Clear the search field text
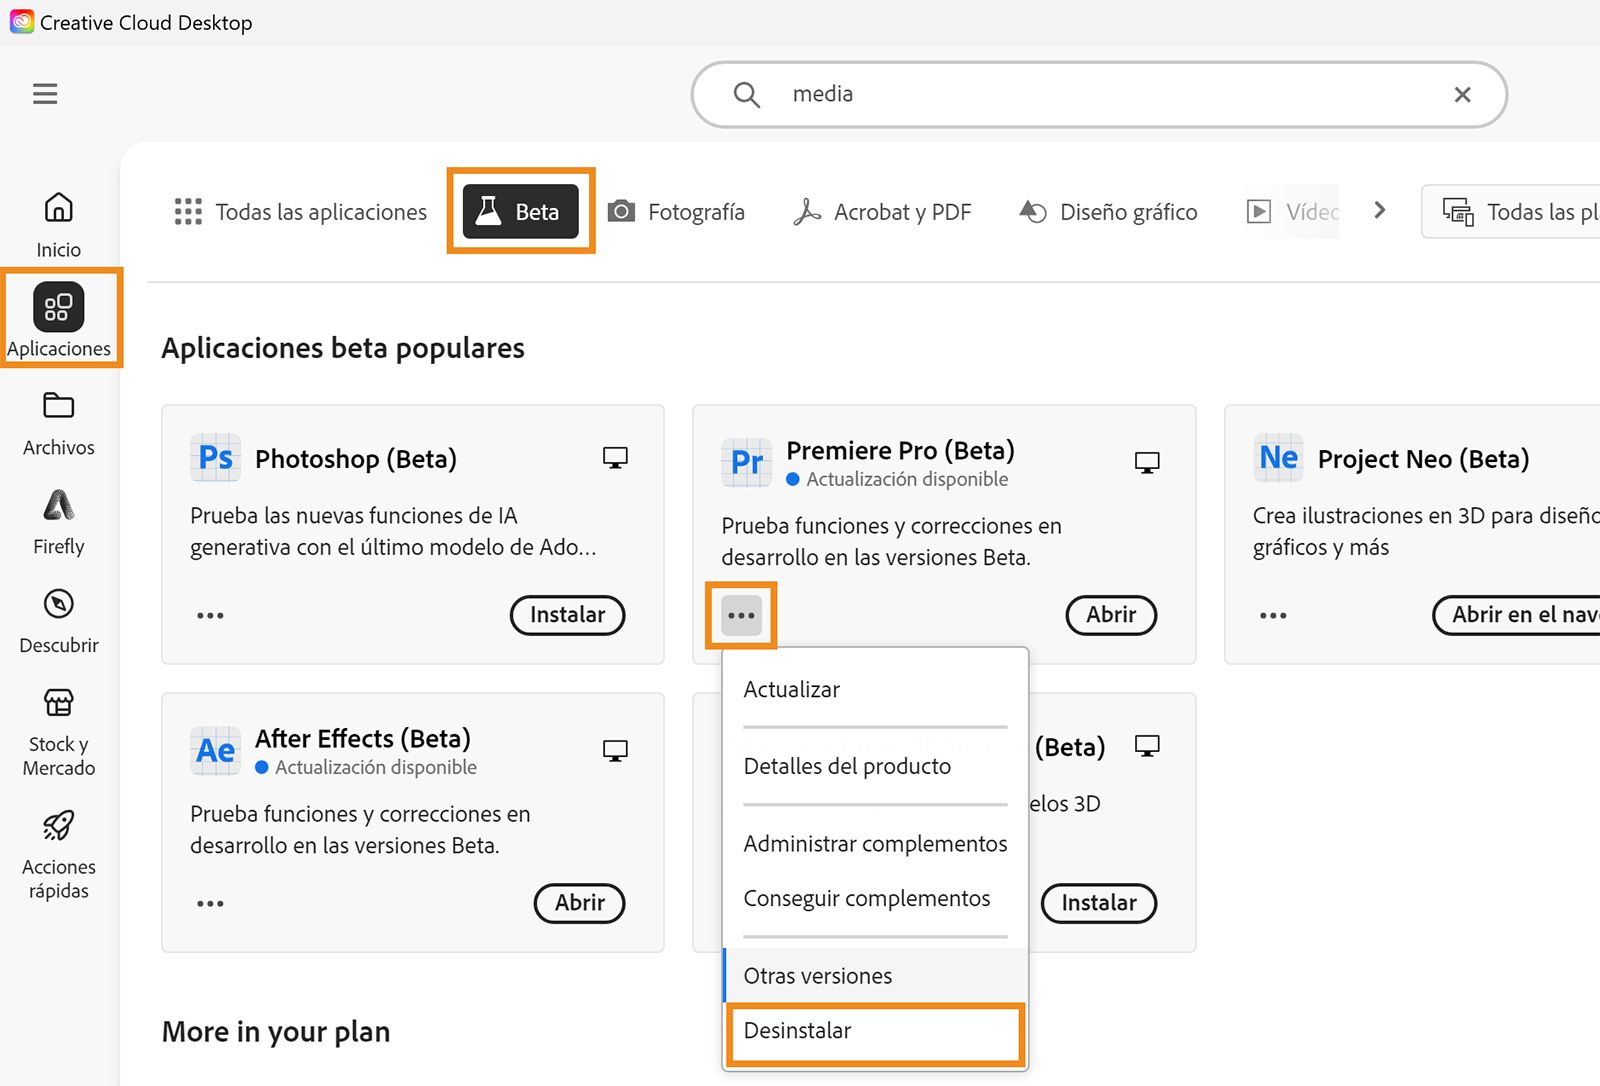 click(1462, 94)
